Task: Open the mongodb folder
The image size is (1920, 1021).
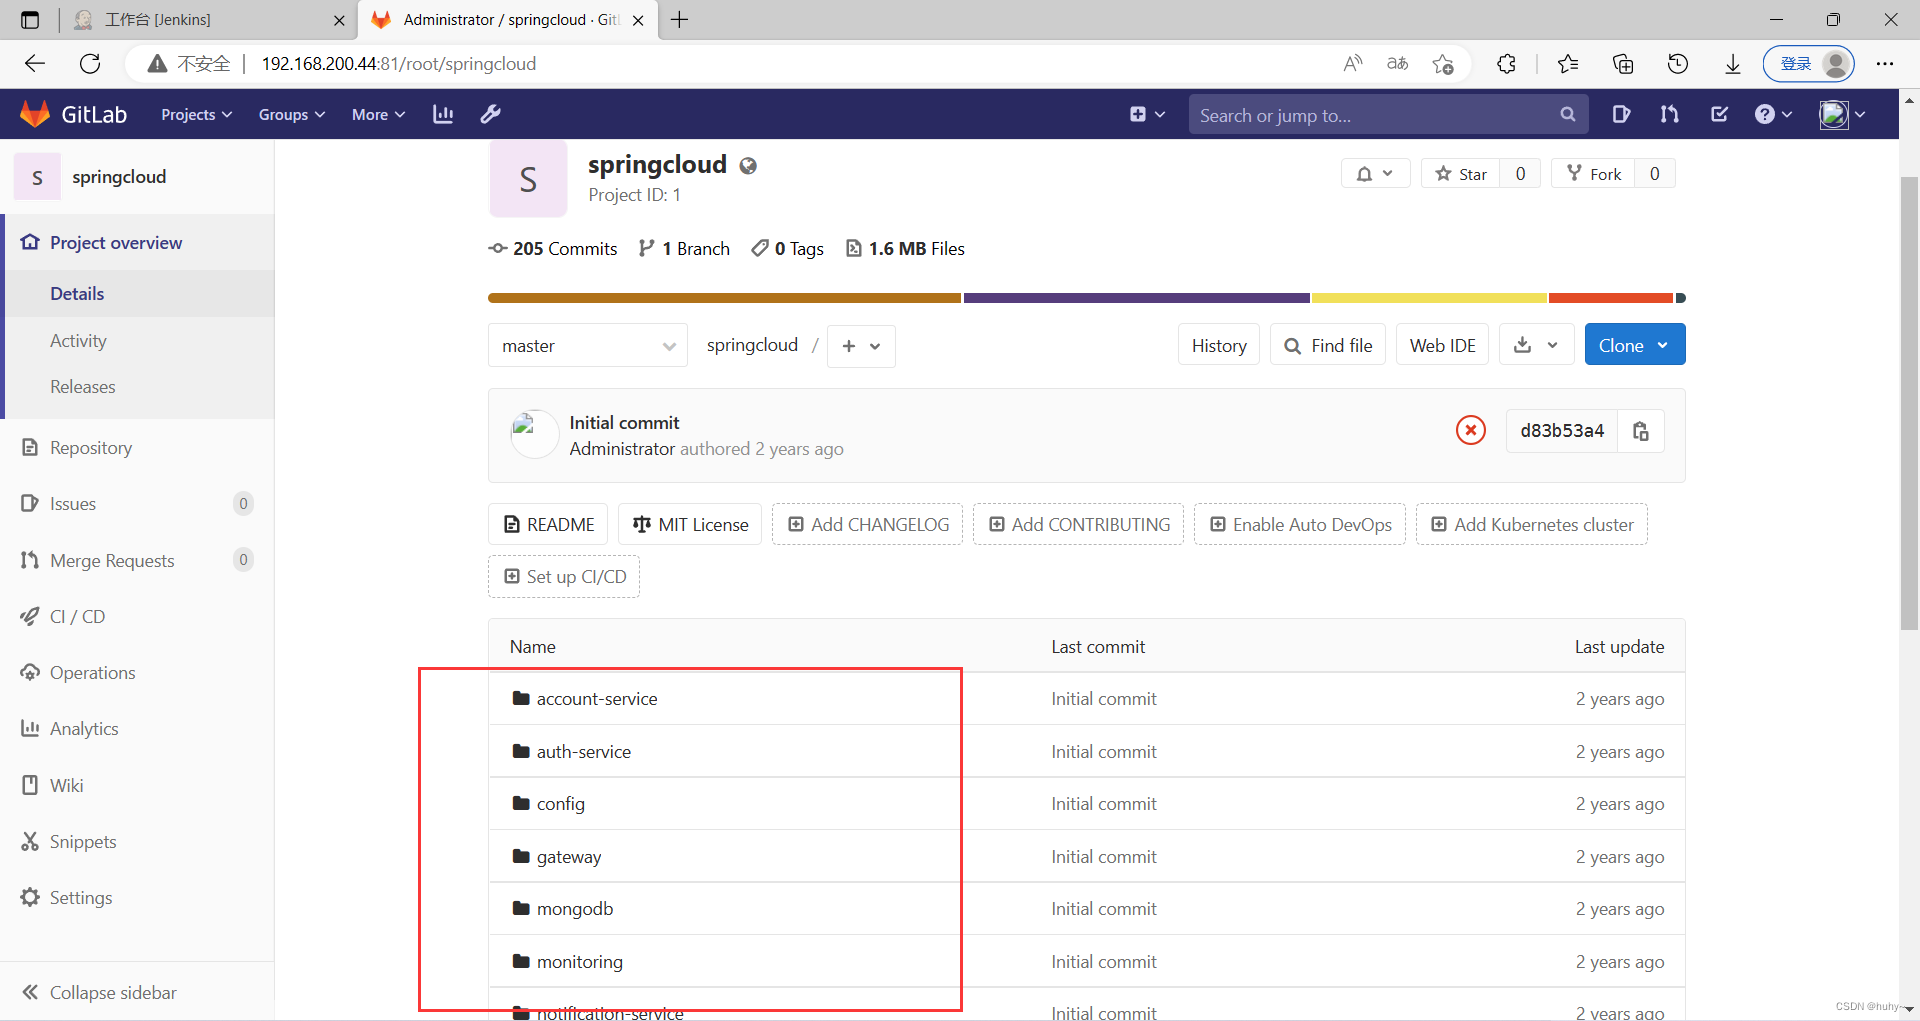Action: coord(574,909)
